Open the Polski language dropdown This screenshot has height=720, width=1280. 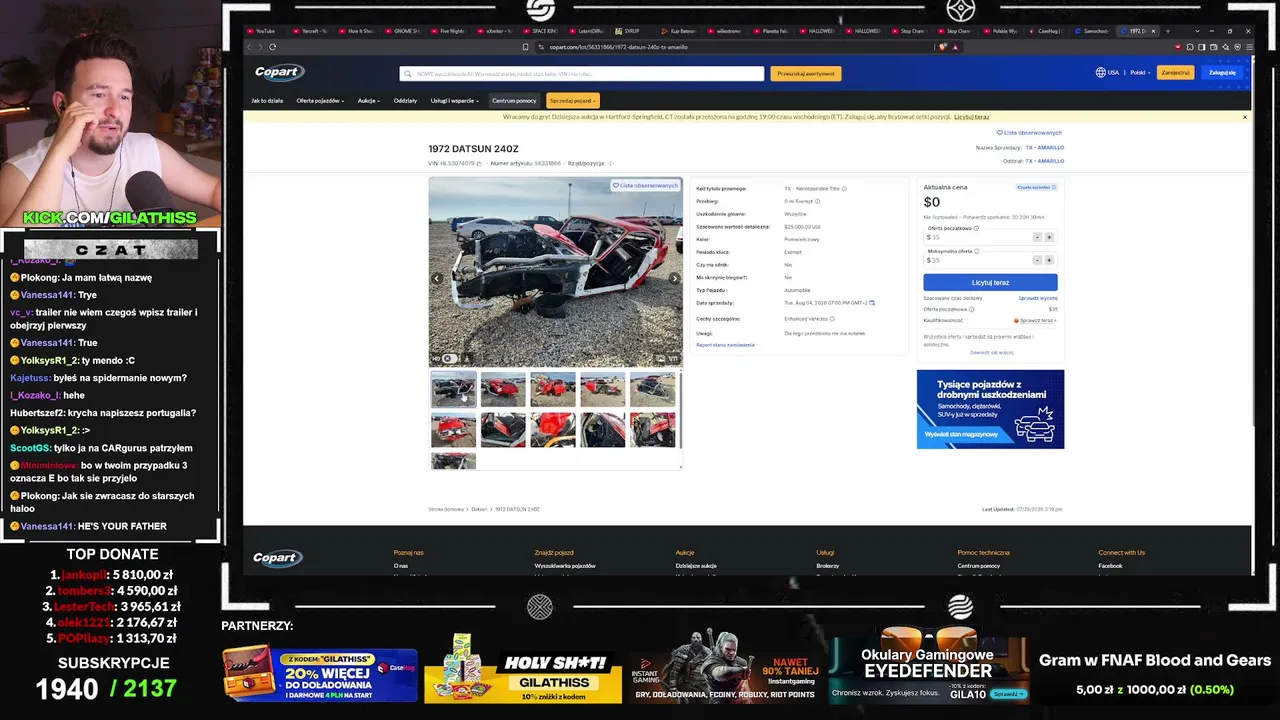coord(1140,72)
